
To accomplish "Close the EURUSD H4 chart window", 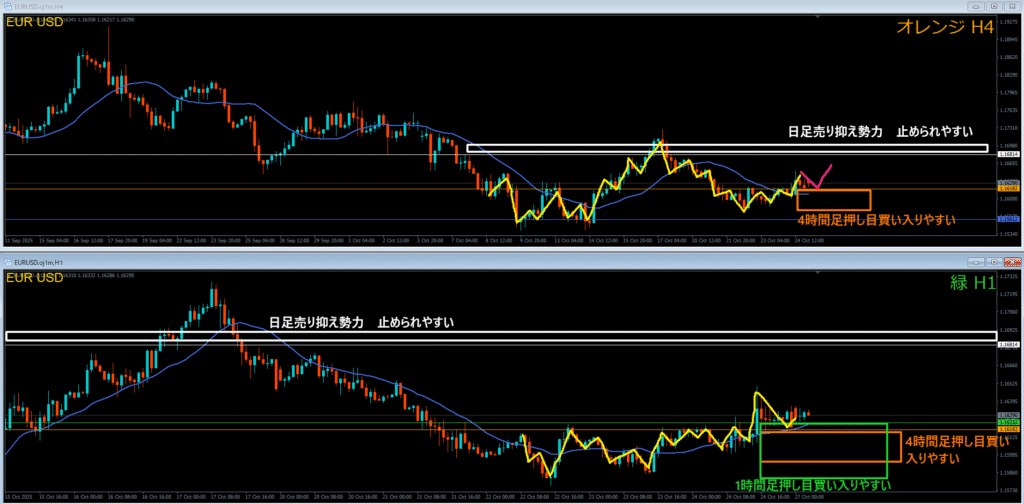I will (x=1012, y=5).
